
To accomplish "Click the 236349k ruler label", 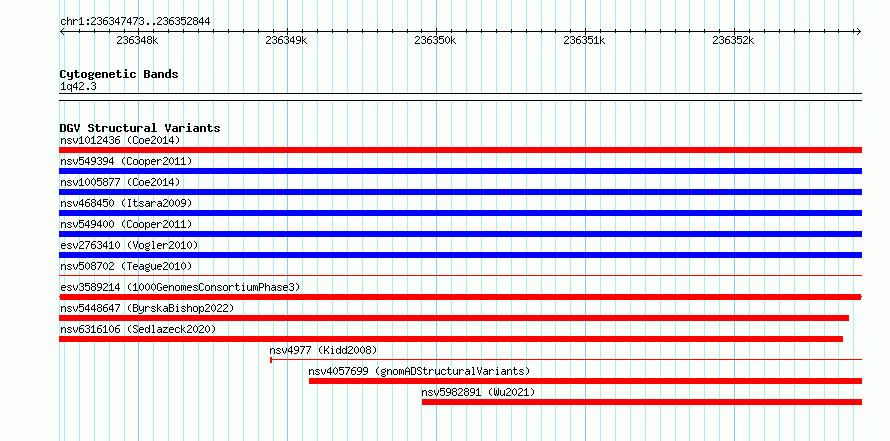I will coord(286,40).
